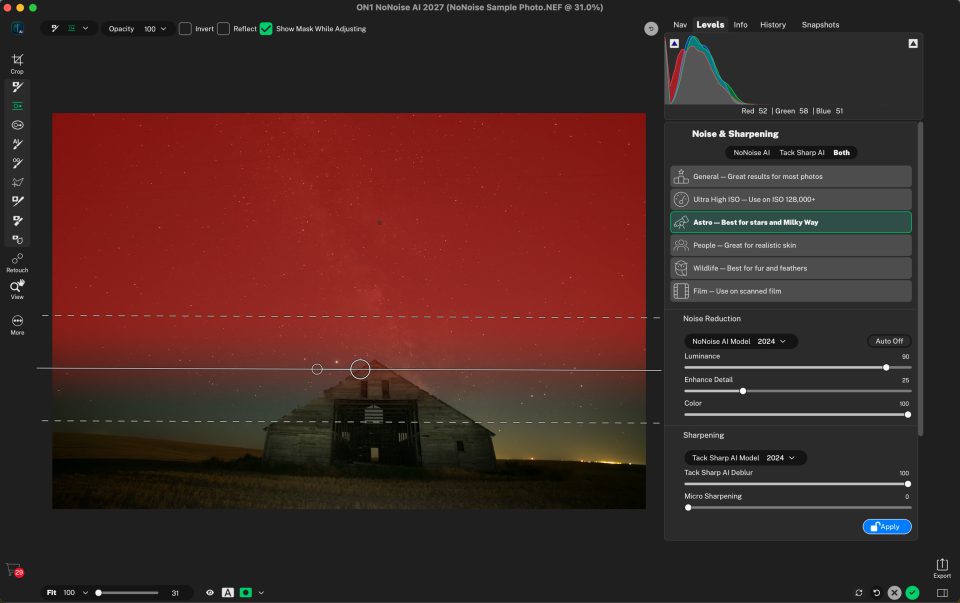Open the shopping cart with 29 badge
The height and width of the screenshot is (603, 960).
pyautogui.click(x=15, y=570)
